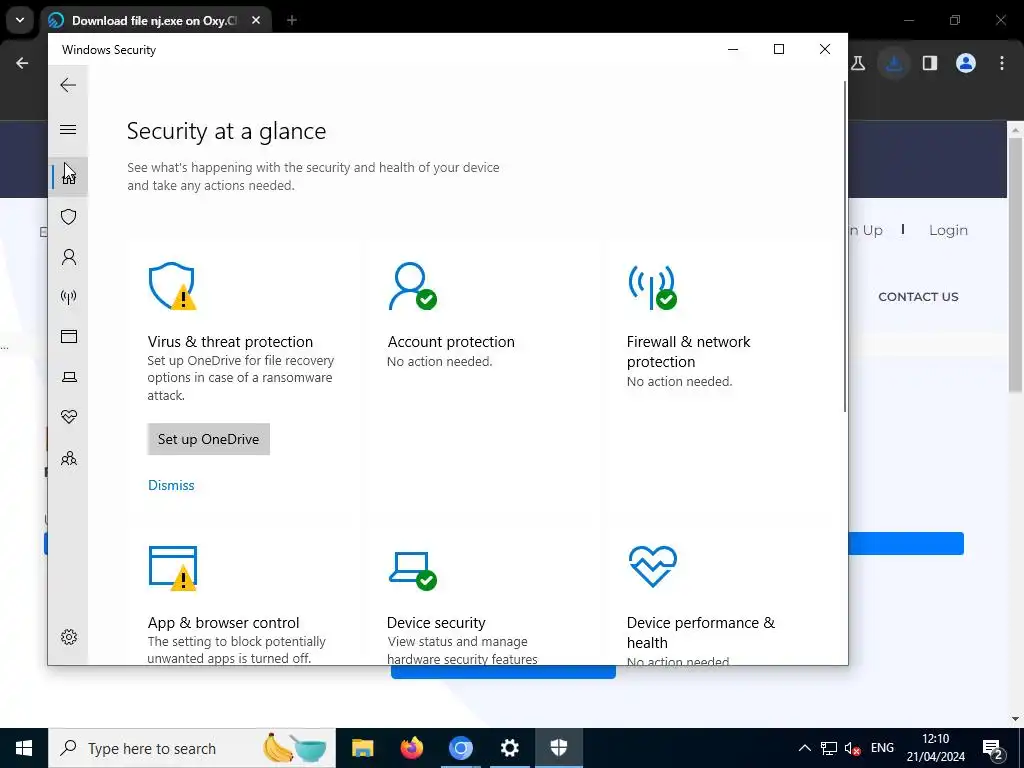Viewport: 1024px width, 768px height.
Task: Toggle the browser side panel
Action: 930,63
